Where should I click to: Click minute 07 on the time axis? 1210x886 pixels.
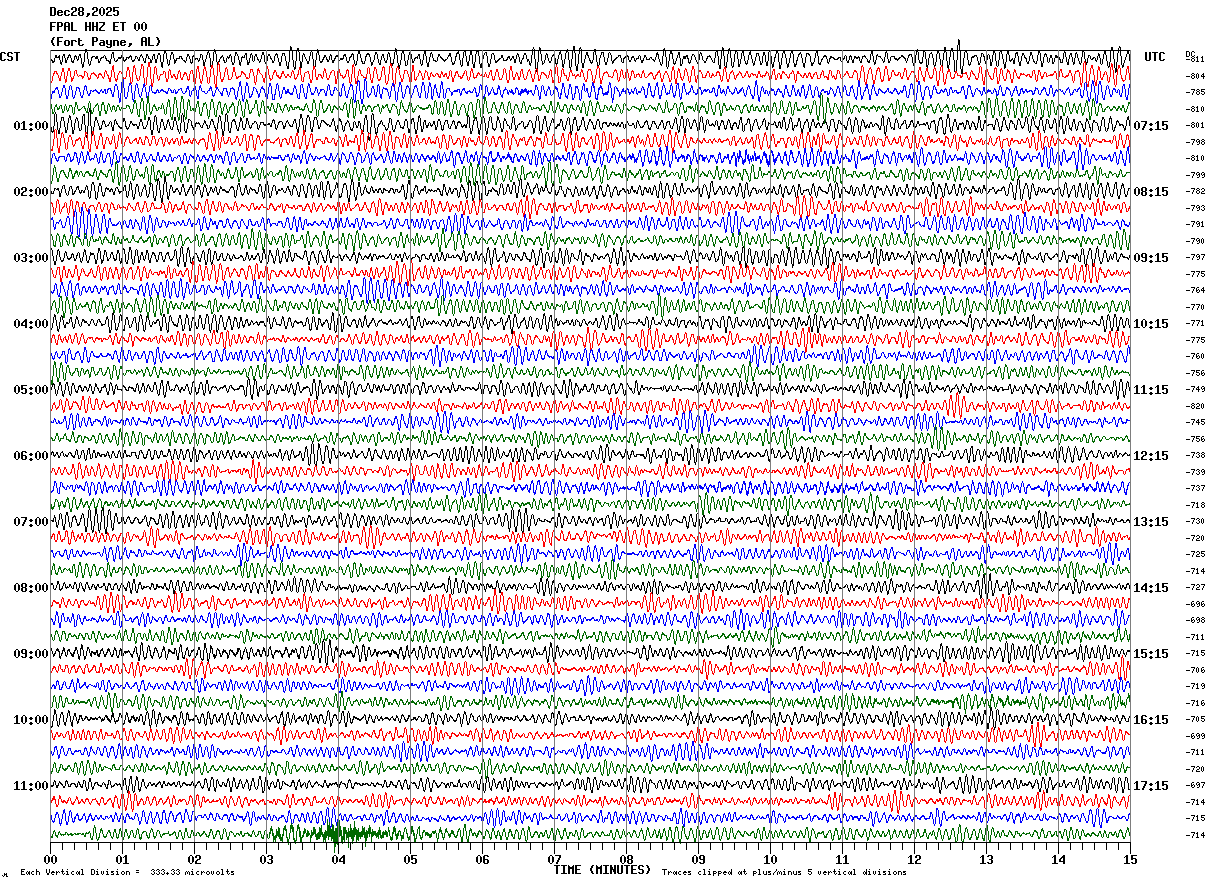pyautogui.click(x=554, y=859)
